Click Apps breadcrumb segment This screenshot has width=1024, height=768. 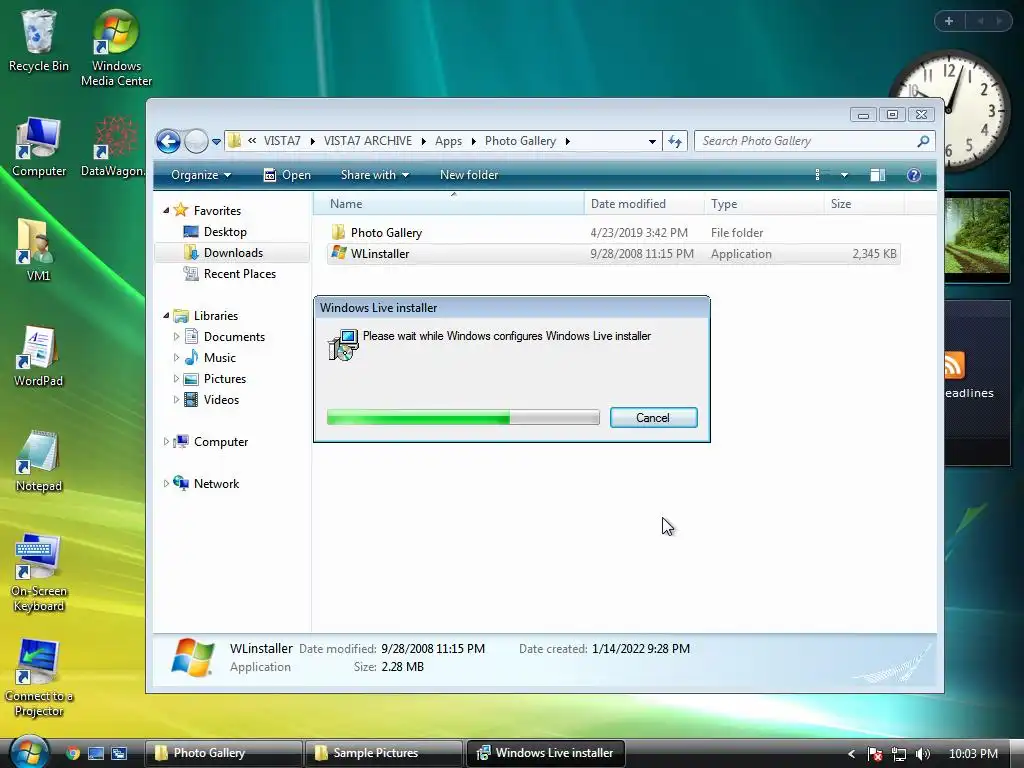tap(448, 141)
